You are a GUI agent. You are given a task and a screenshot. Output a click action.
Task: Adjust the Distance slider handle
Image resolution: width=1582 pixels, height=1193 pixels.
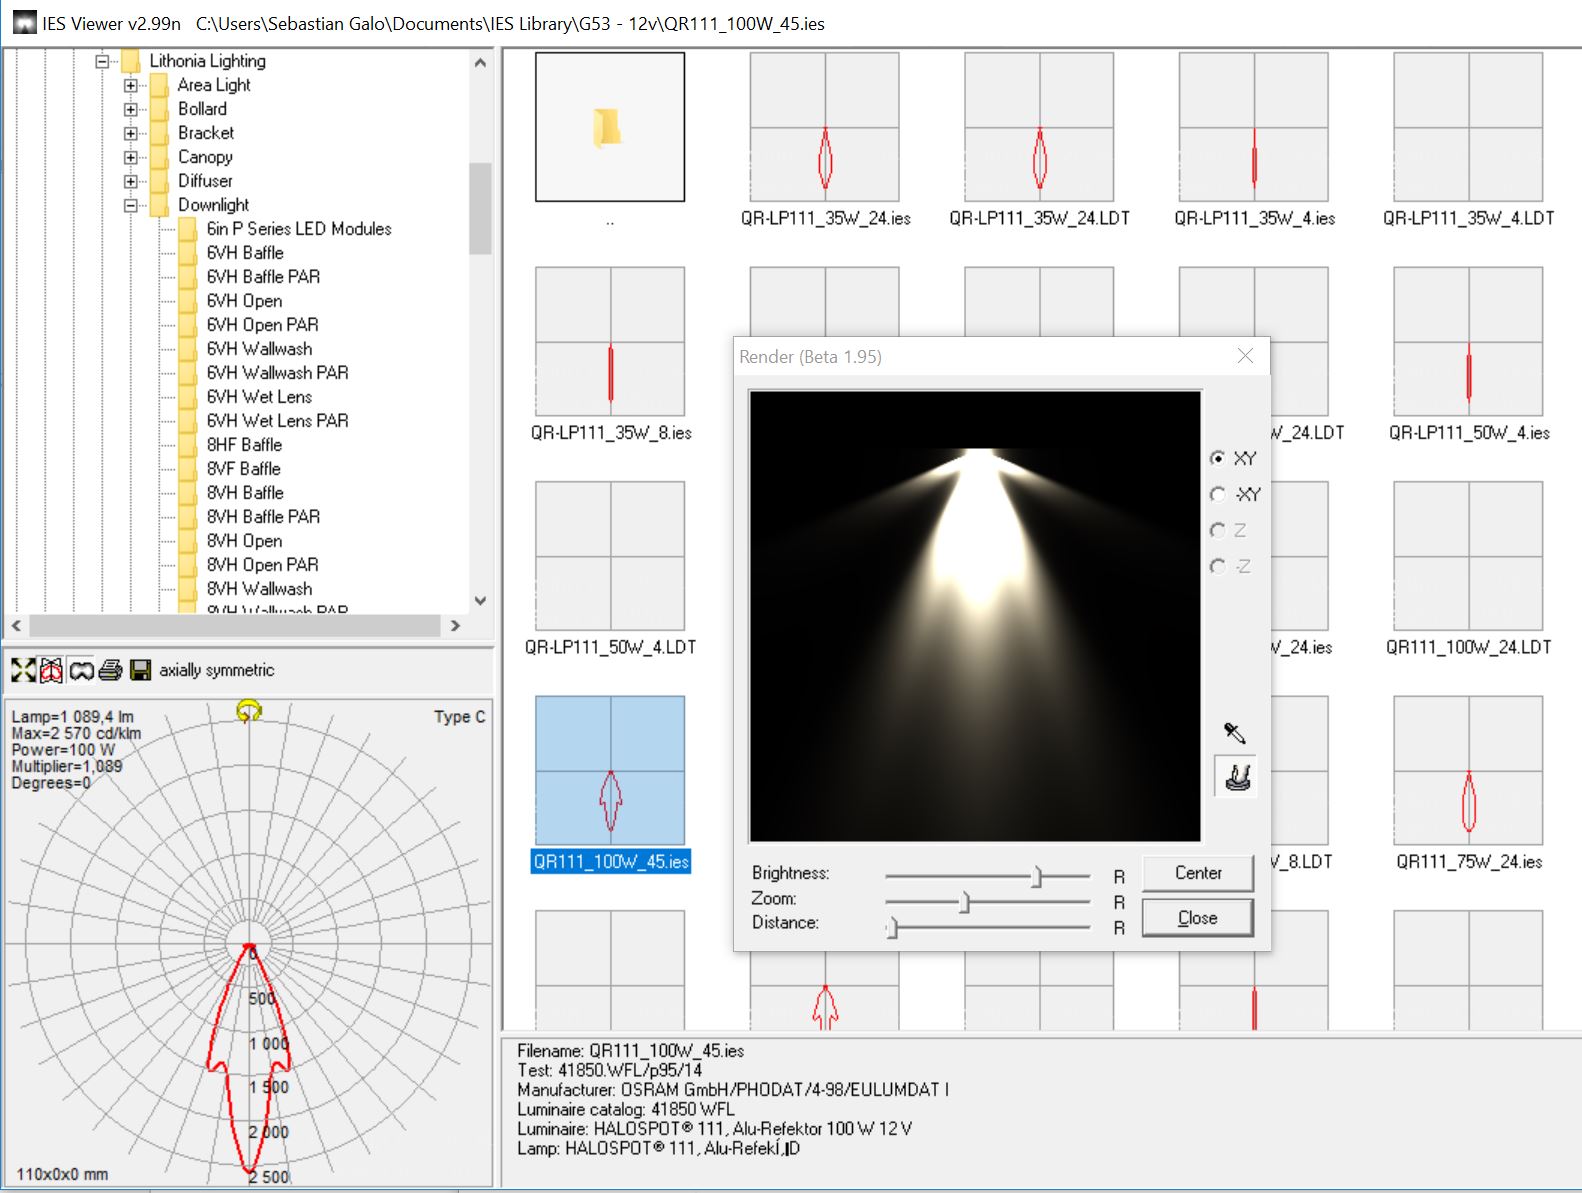(x=893, y=928)
